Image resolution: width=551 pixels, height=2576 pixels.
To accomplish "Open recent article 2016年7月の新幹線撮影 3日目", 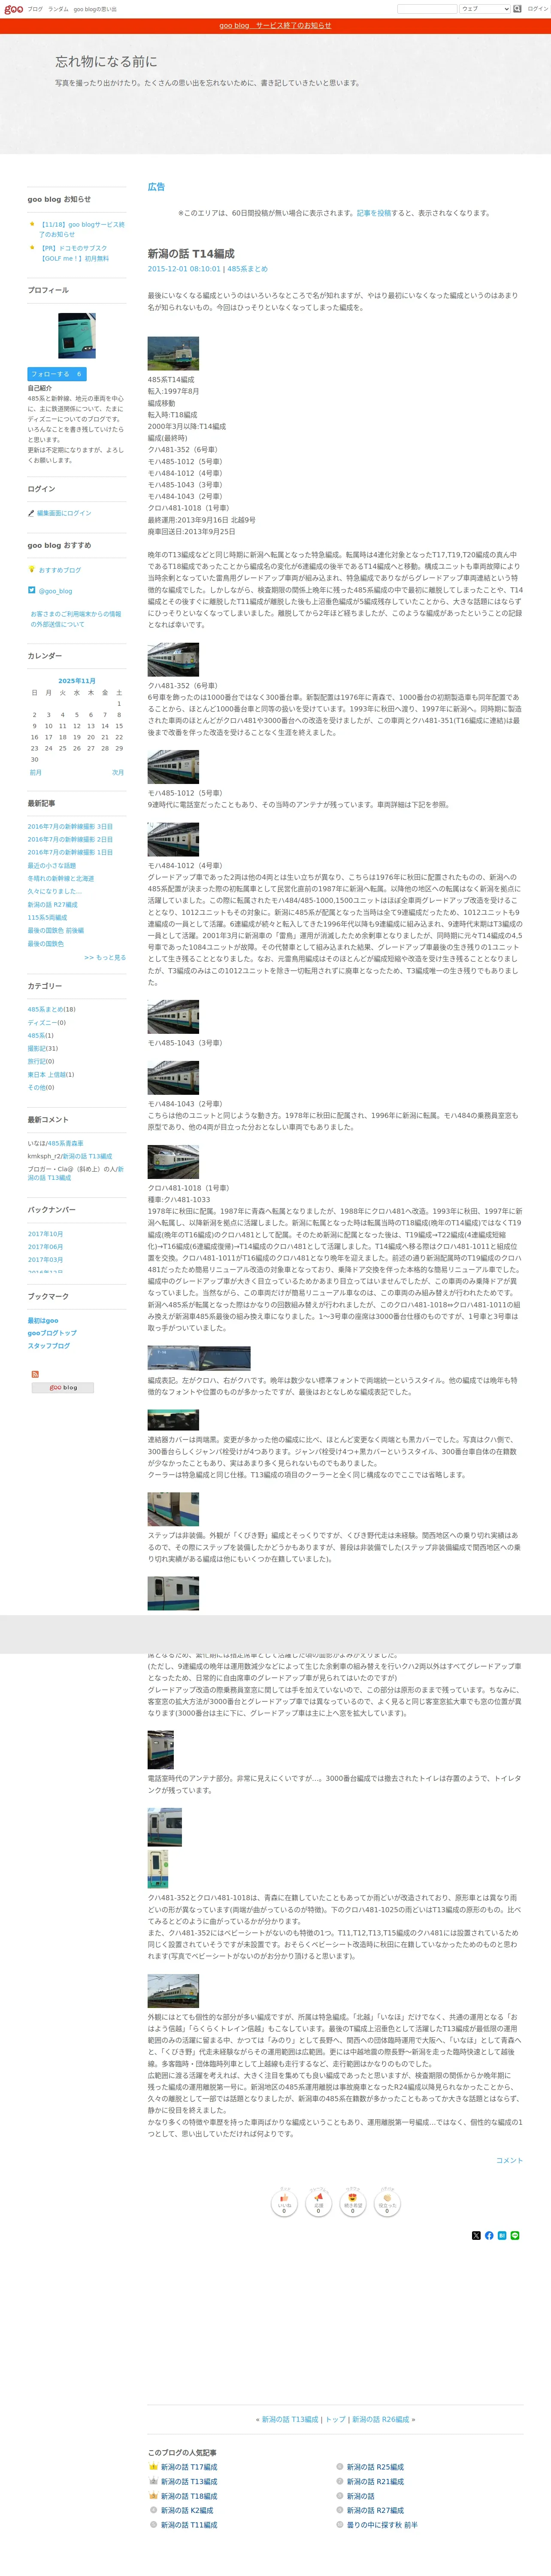I will tap(70, 827).
